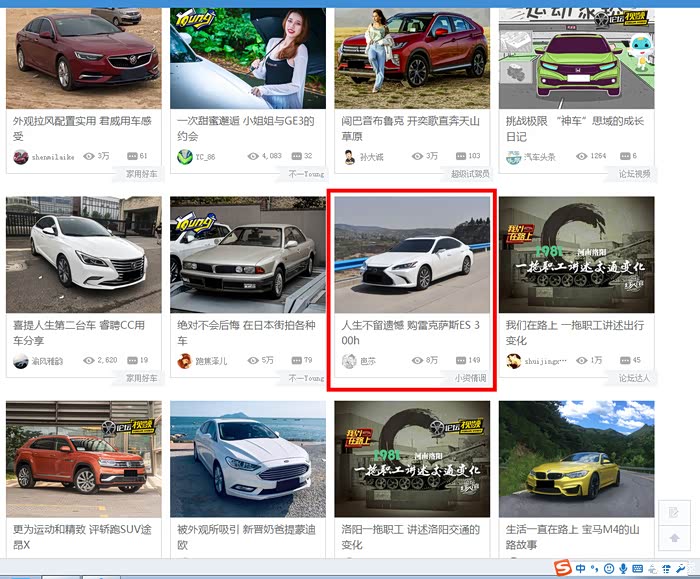Toggle the Sogou punctuation mode button
700x579 pixels.
pyautogui.click(x=595, y=569)
